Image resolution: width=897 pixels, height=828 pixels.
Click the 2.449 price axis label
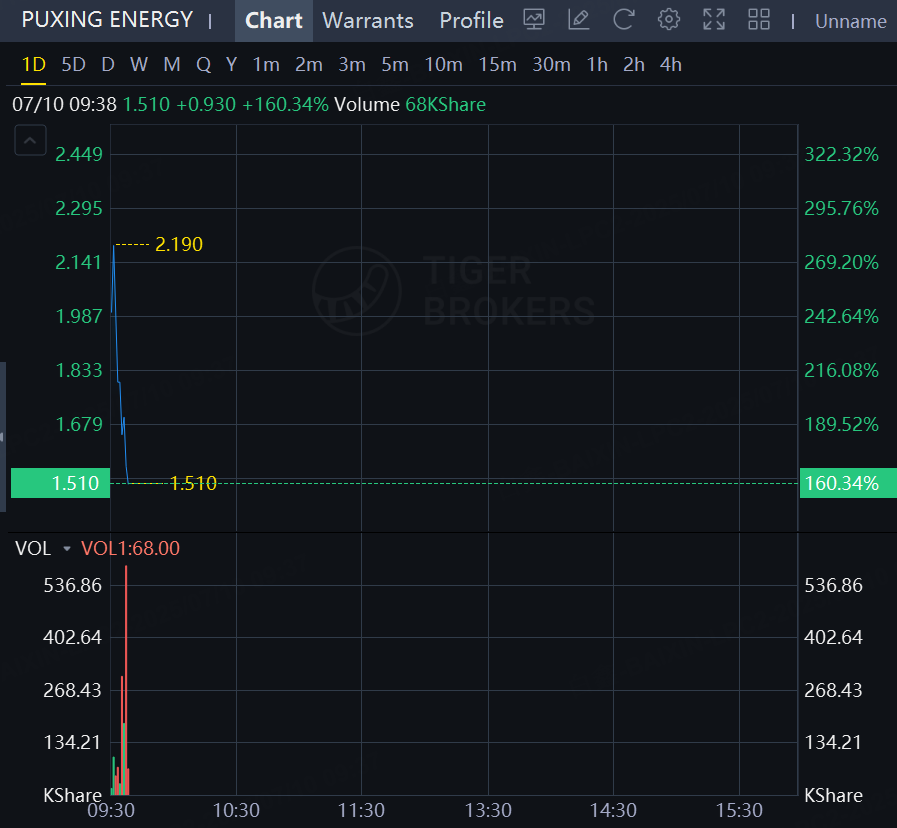click(x=78, y=154)
